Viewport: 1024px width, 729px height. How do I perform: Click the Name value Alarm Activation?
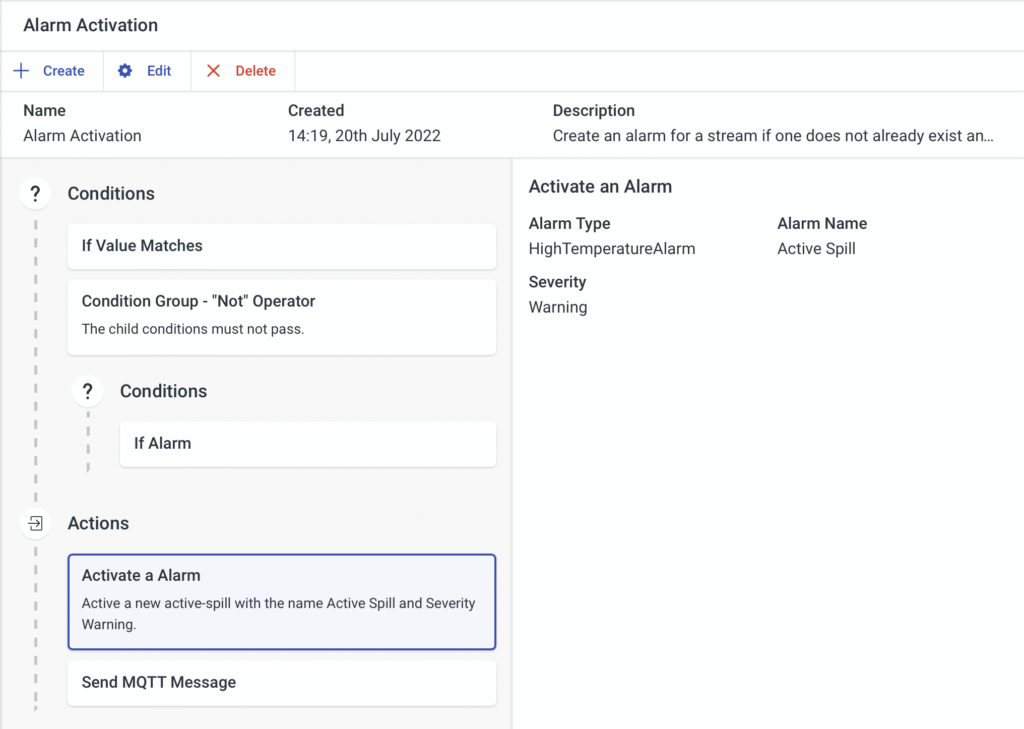click(x=82, y=136)
